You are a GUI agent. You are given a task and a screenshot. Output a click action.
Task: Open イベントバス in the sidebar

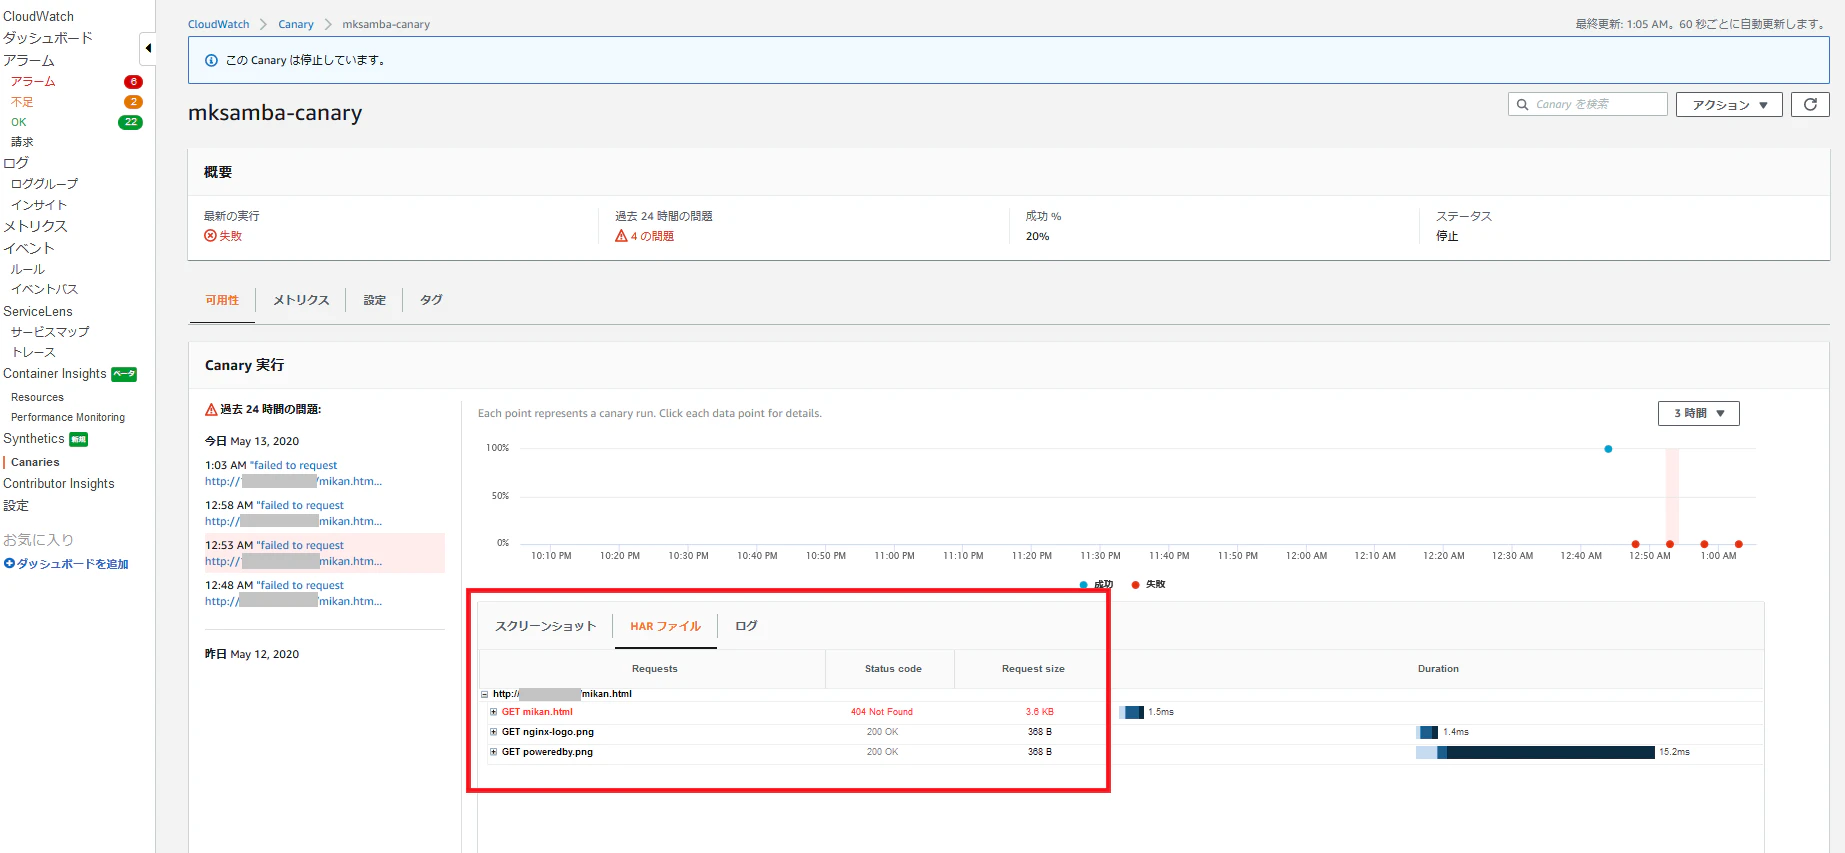click(44, 289)
